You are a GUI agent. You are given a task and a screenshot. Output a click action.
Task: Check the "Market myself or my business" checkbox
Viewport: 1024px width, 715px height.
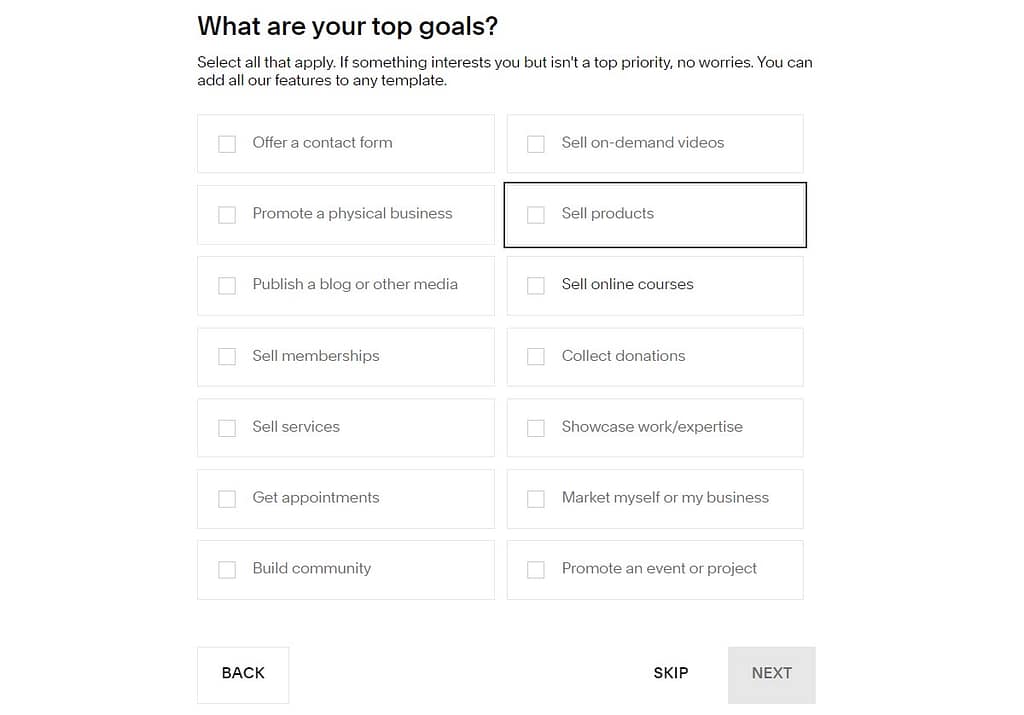(536, 499)
